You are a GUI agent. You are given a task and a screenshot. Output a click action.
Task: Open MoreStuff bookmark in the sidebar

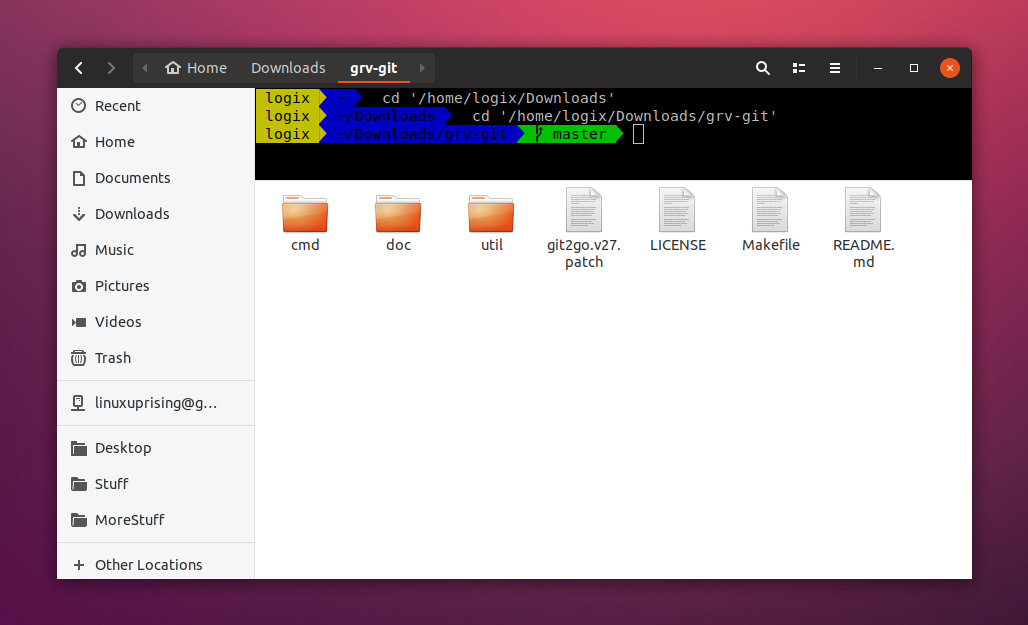tap(156, 520)
